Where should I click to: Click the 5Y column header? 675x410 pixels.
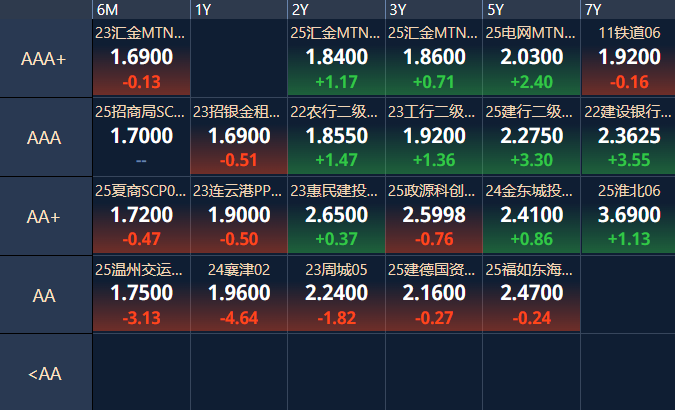point(530,9)
